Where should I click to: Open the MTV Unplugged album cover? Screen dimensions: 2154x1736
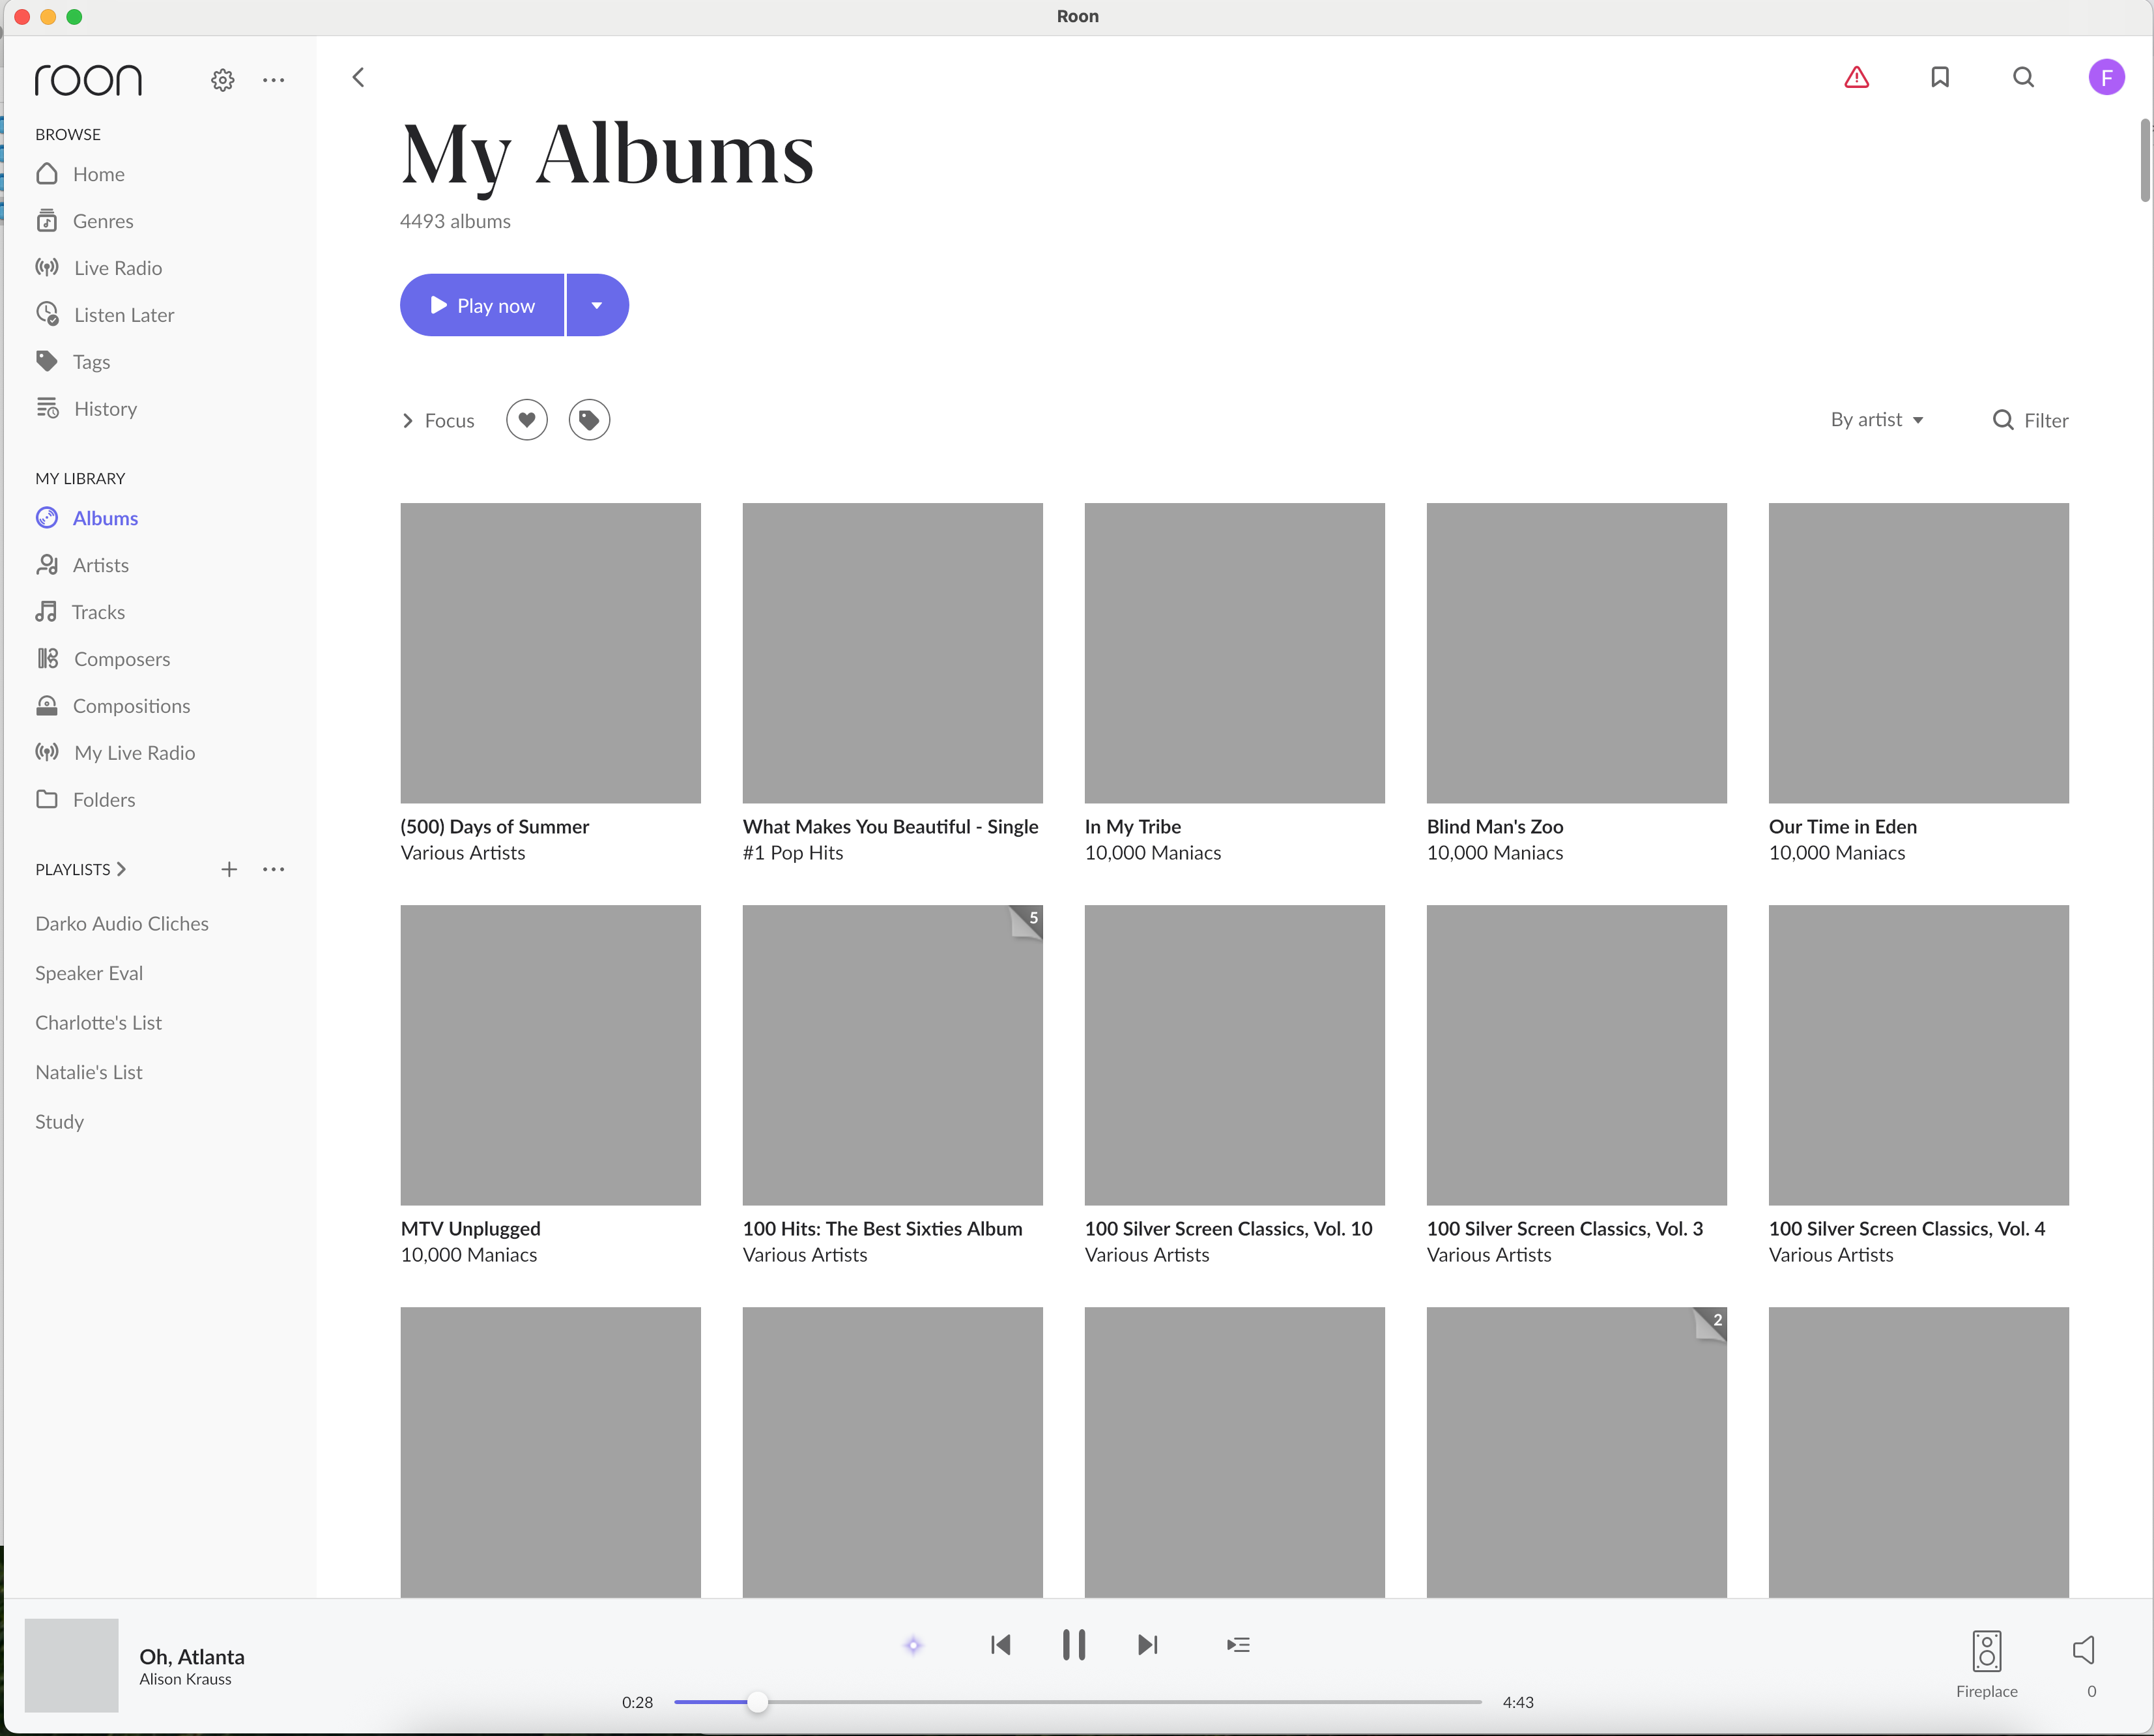click(551, 1055)
